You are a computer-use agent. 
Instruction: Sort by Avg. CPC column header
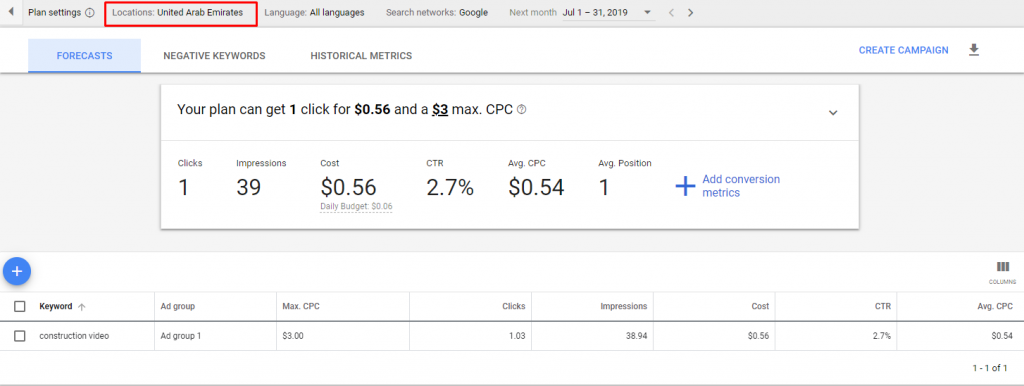pos(996,306)
